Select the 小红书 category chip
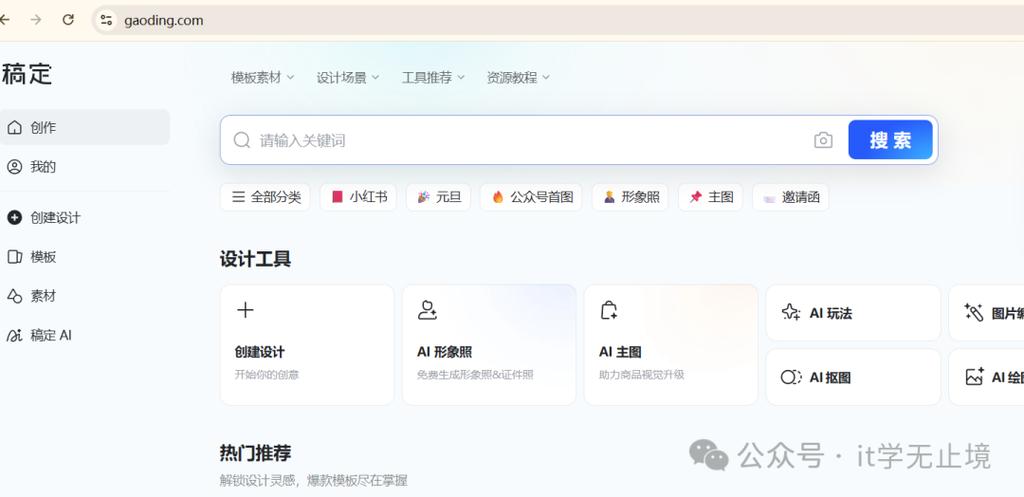The width and height of the screenshot is (1024, 497). pos(359,197)
